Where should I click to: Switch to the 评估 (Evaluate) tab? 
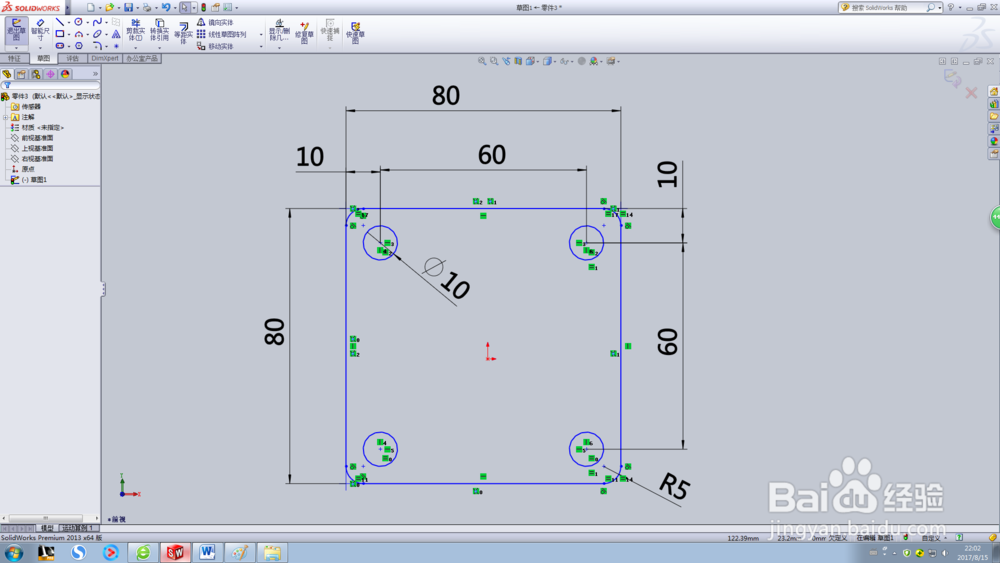coord(73,58)
